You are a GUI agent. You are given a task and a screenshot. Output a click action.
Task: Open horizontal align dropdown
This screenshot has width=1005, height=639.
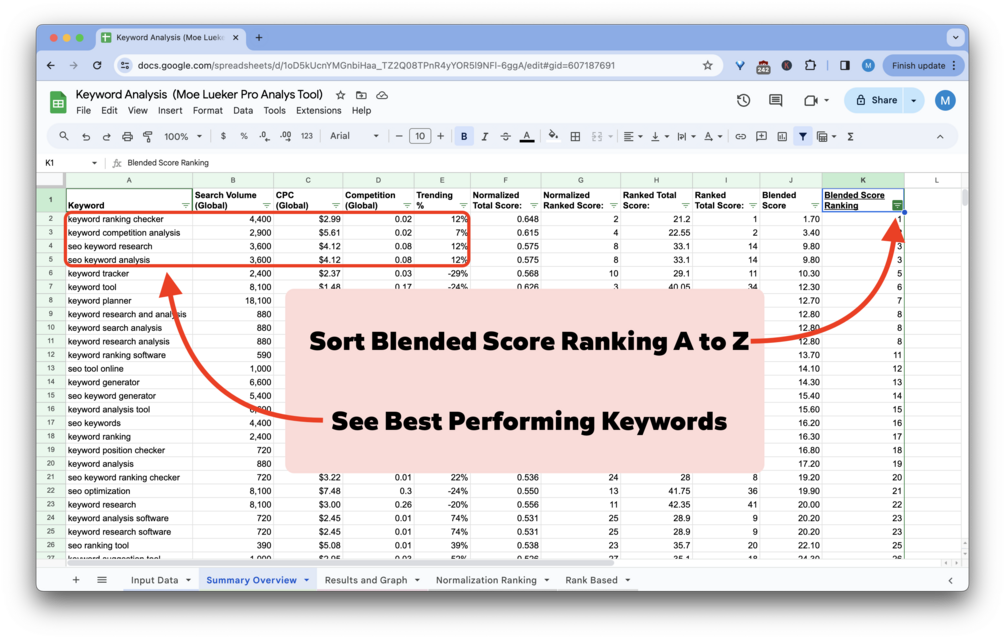tap(633, 137)
